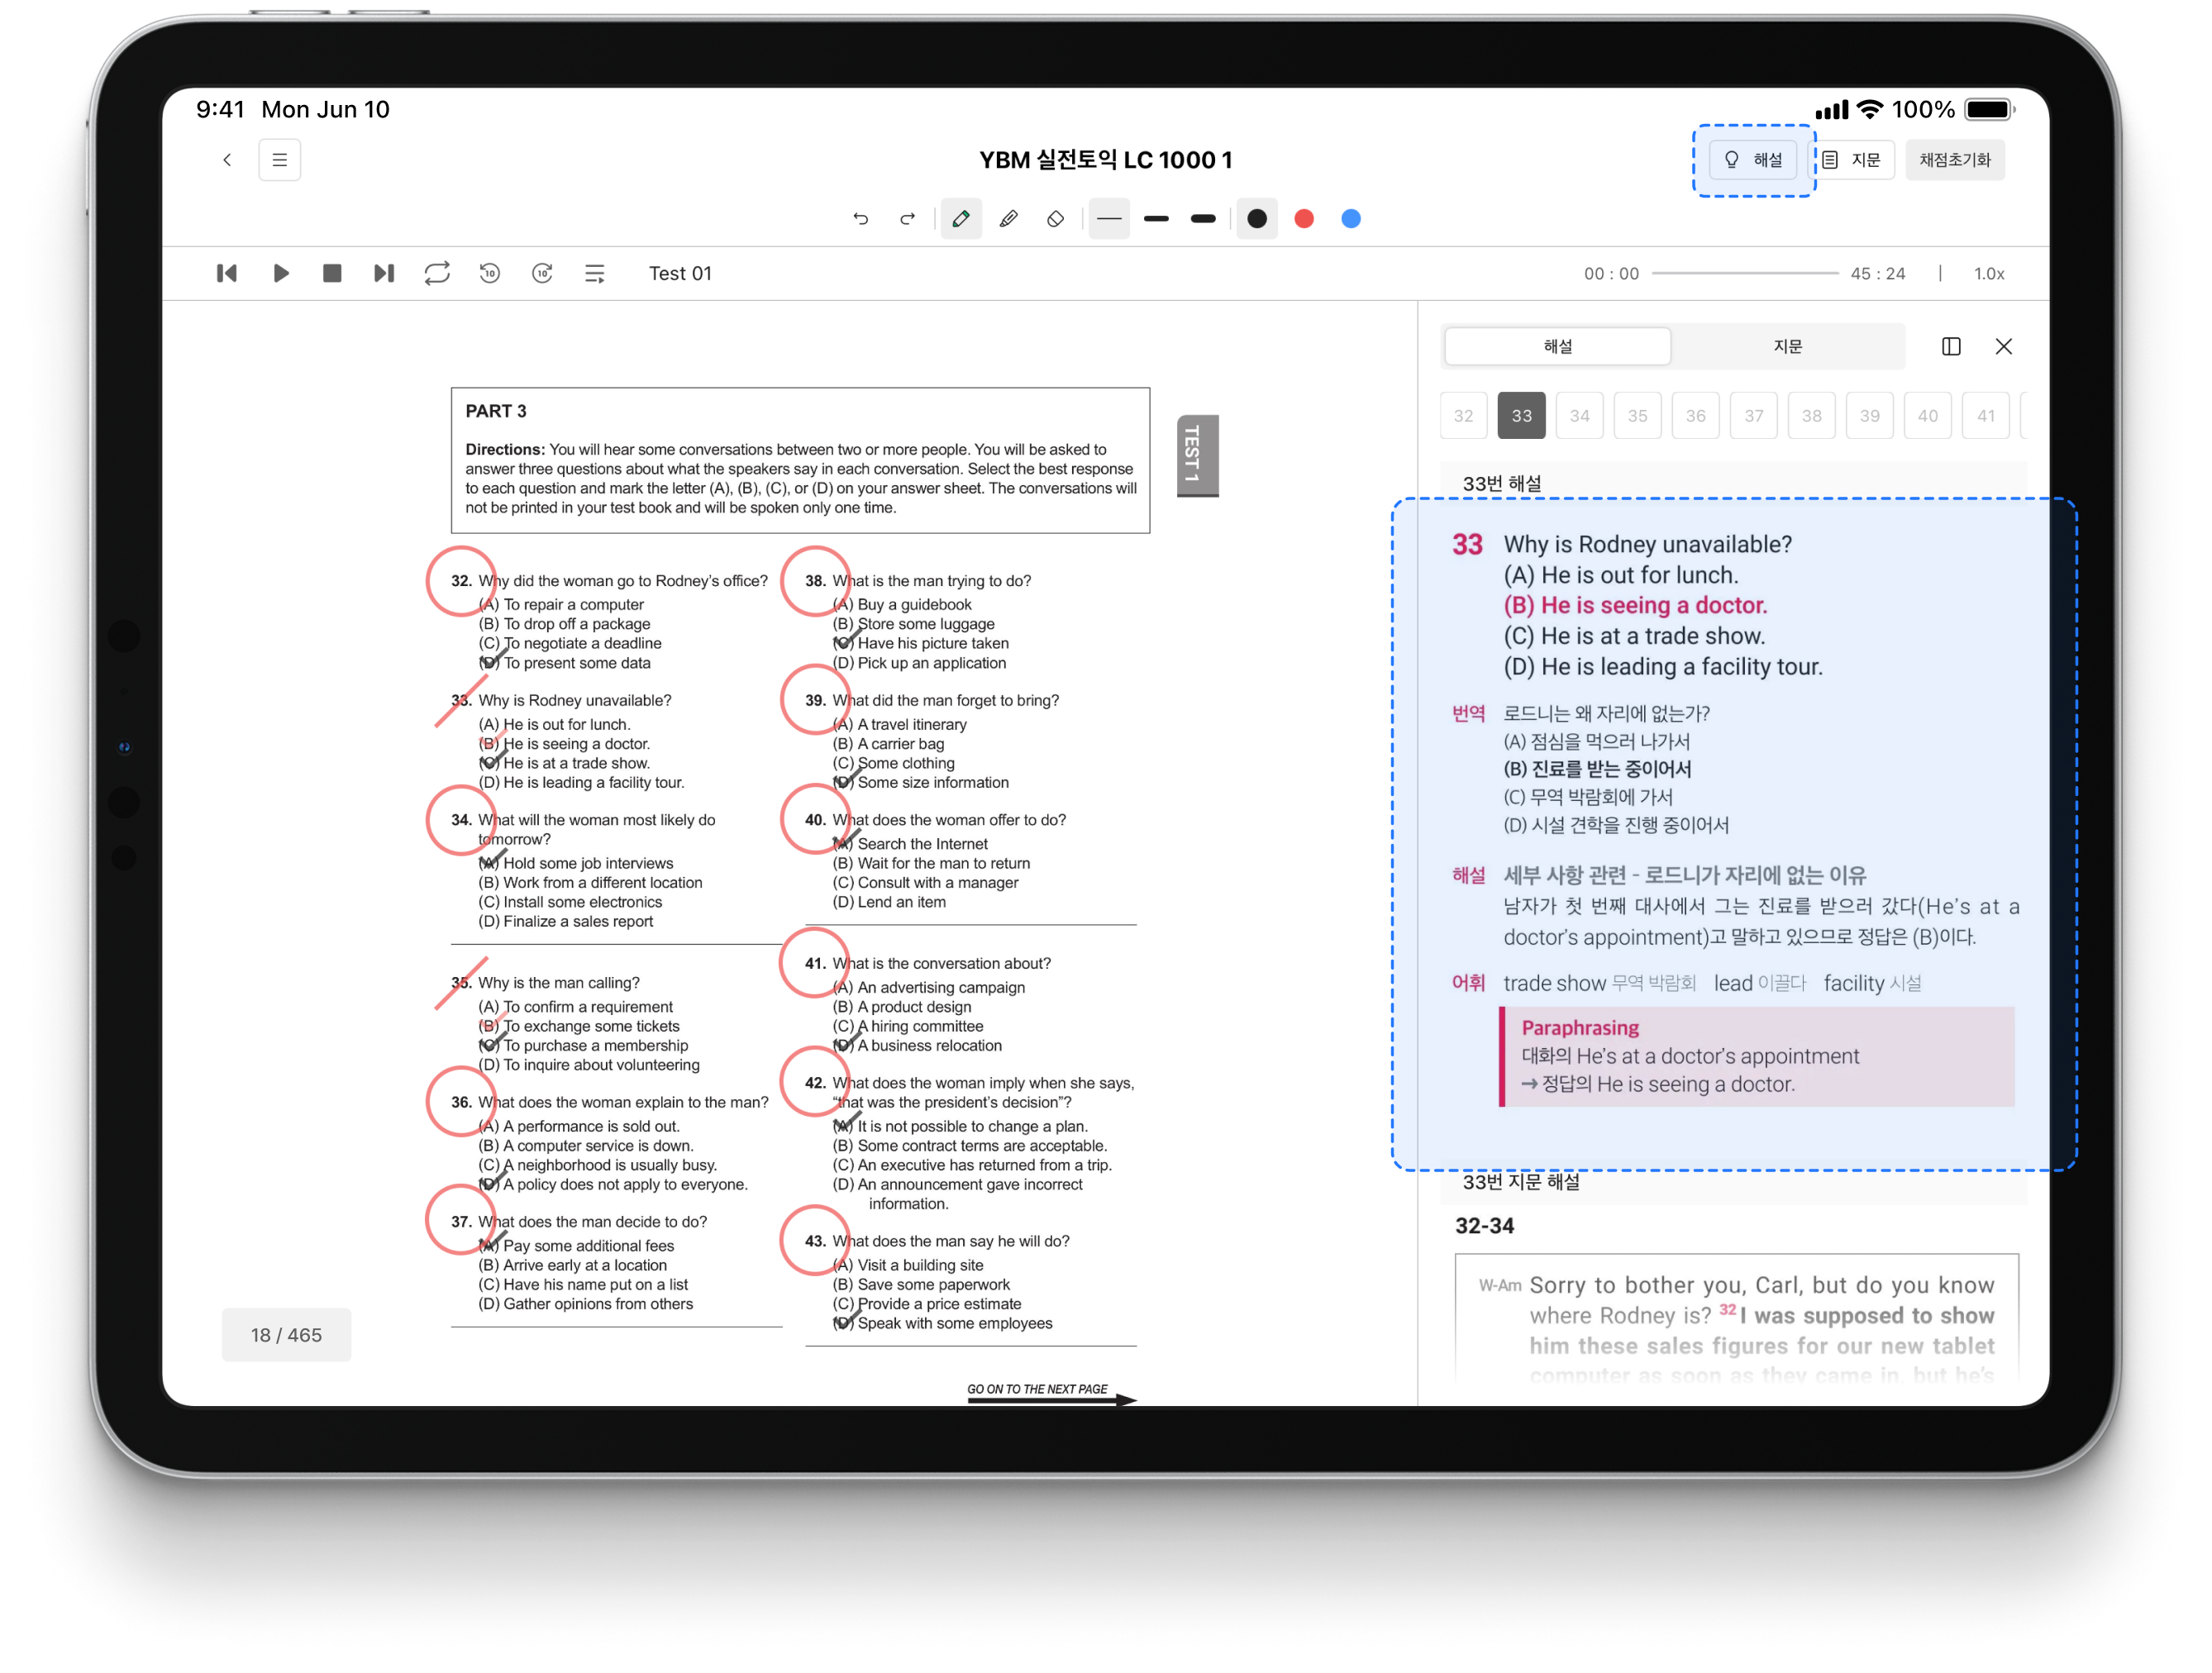The height and width of the screenshot is (1673, 2212).
Task: Change the 1.0x playback speed
Action: click(1988, 273)
